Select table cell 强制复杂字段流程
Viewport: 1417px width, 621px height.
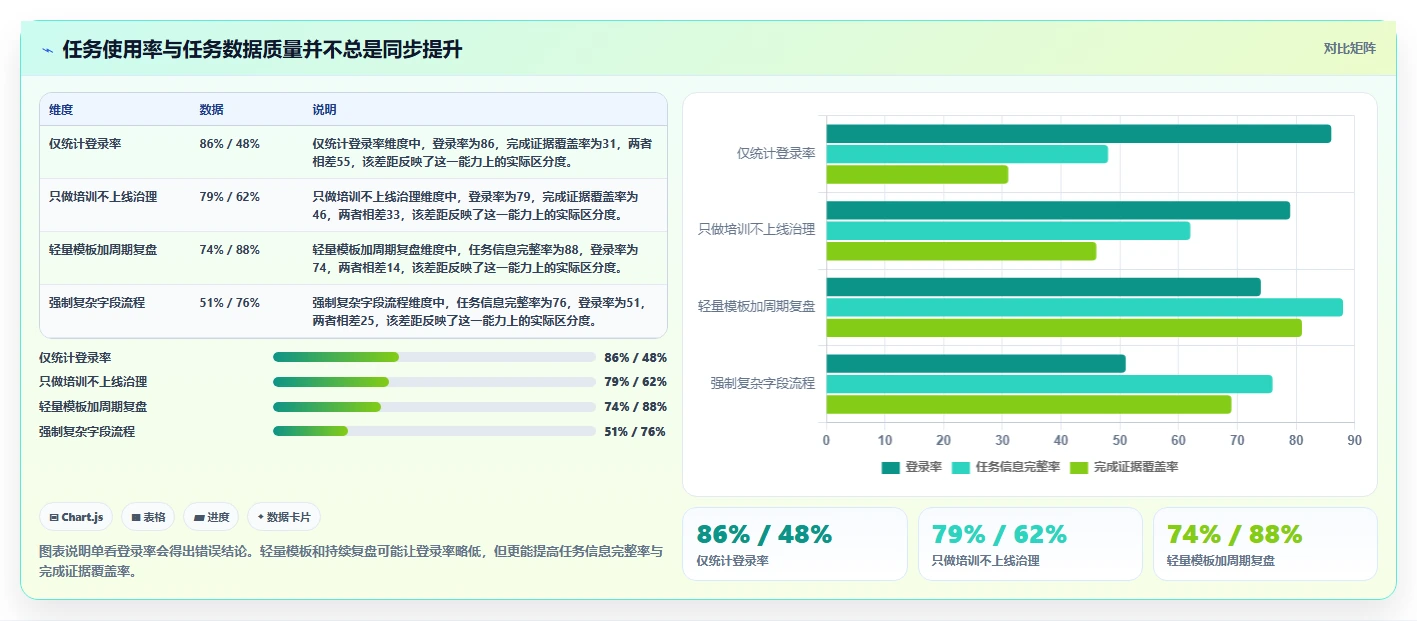[x=97, y=303]
